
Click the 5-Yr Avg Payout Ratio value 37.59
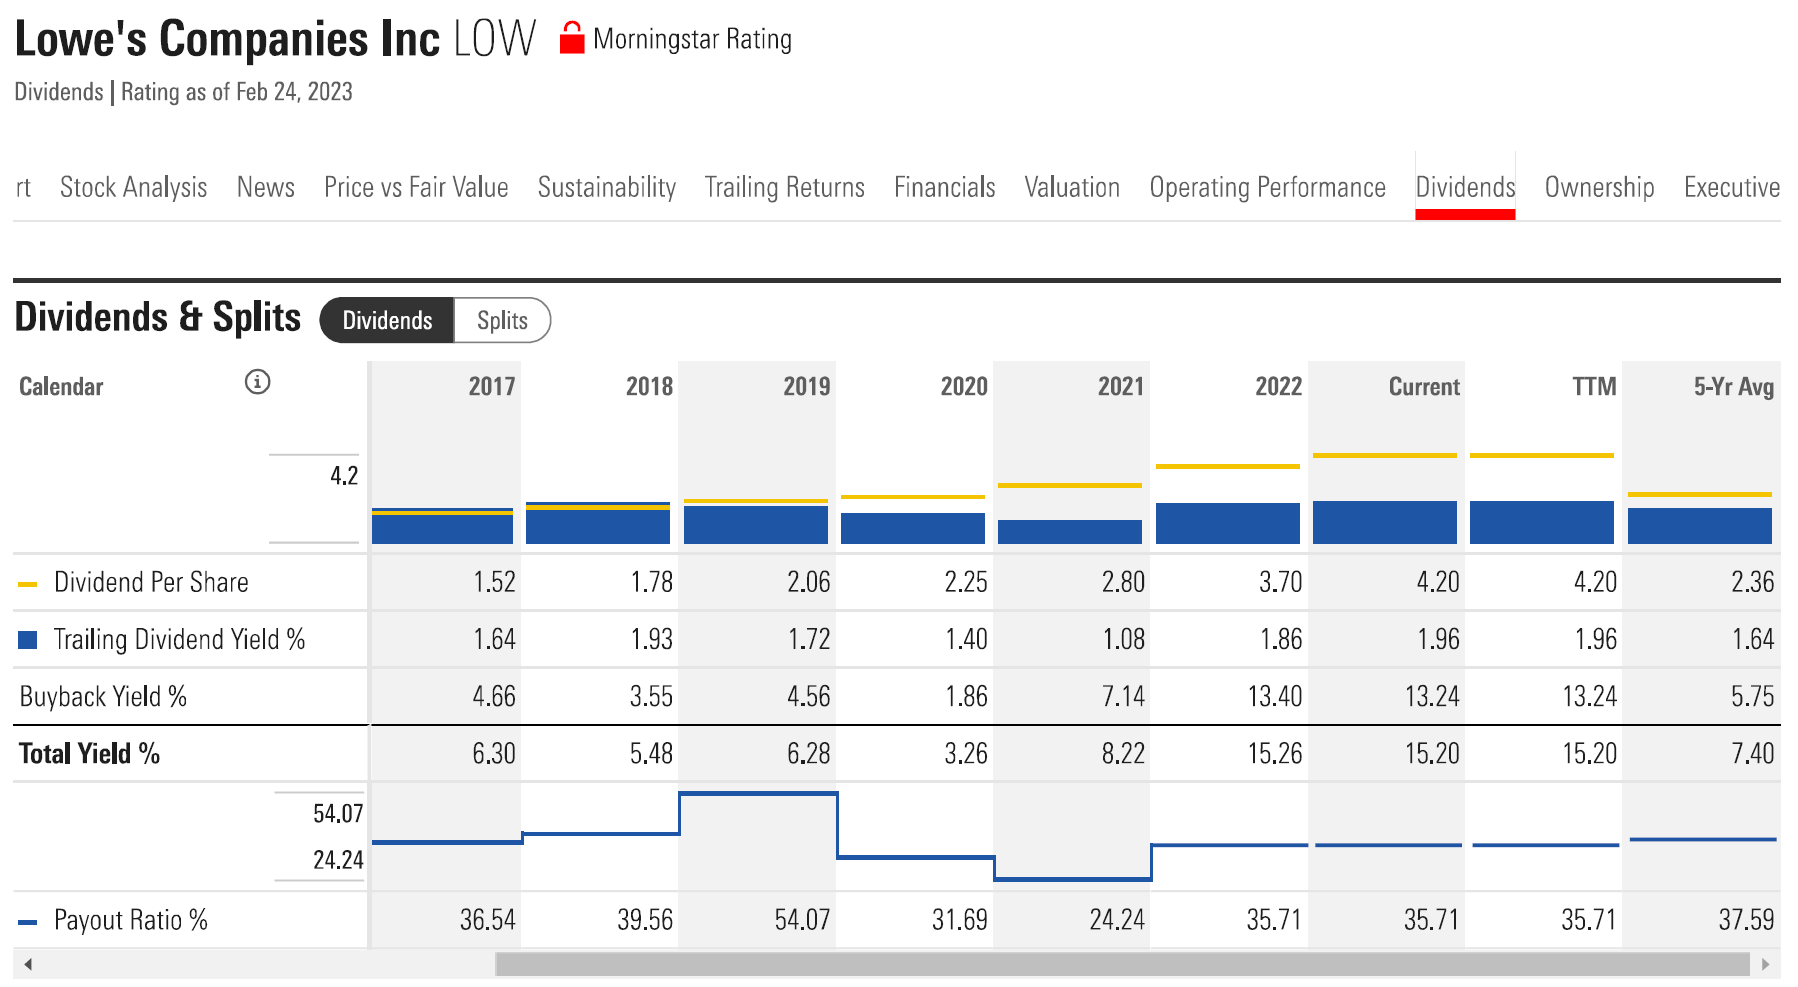[x=1746, y=920]
